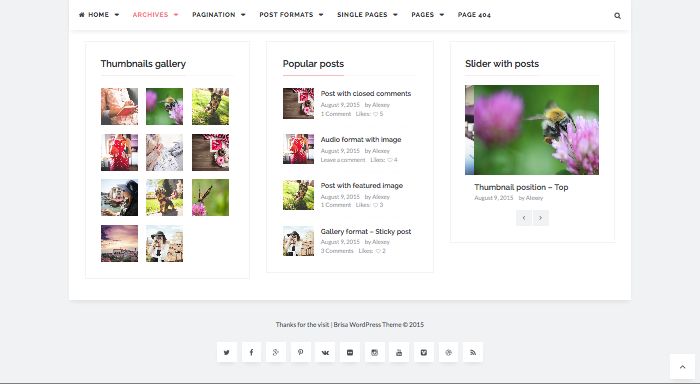Open gallery thumbnail of woman by canal
Screen dimensions: 700x384
point(120,197)
